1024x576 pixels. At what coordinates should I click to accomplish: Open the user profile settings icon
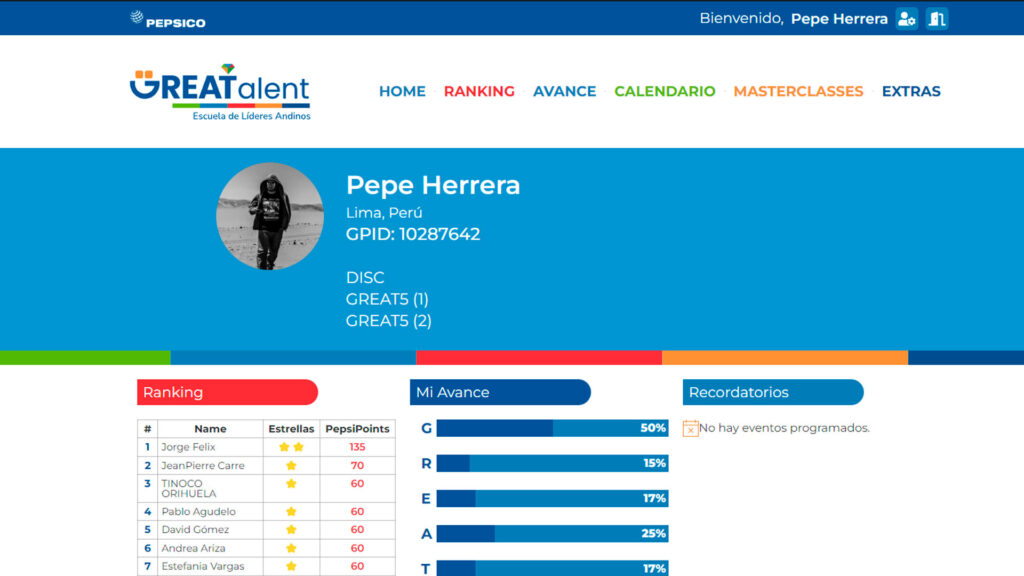coord(906,19)
